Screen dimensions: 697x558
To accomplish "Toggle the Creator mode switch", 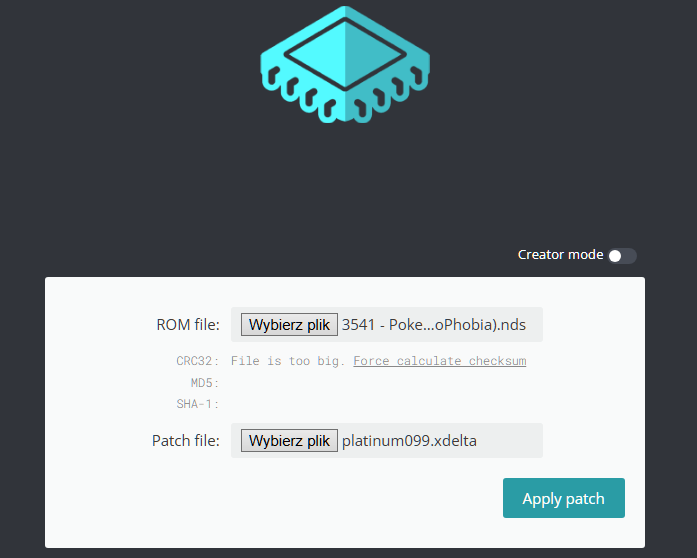I will pyautogui.click(x=621, y=256).
